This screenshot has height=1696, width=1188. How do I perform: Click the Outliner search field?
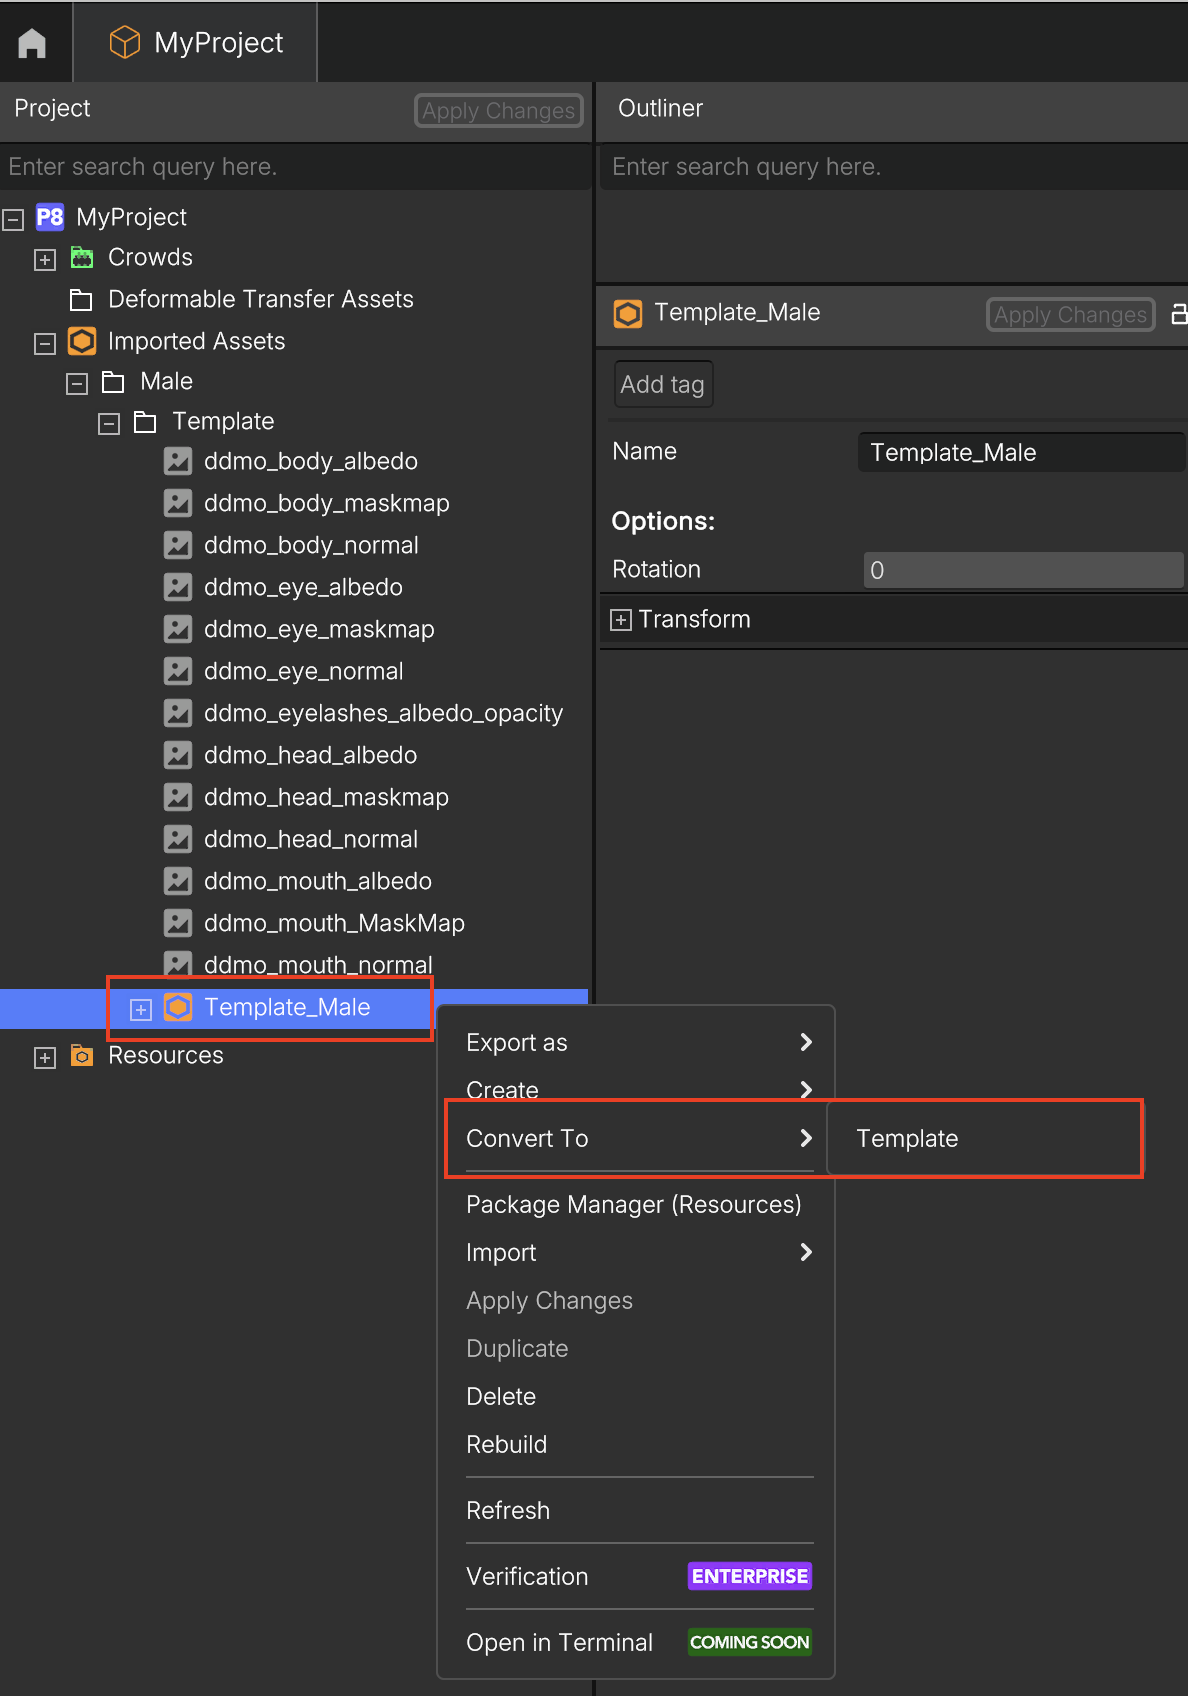893,167
